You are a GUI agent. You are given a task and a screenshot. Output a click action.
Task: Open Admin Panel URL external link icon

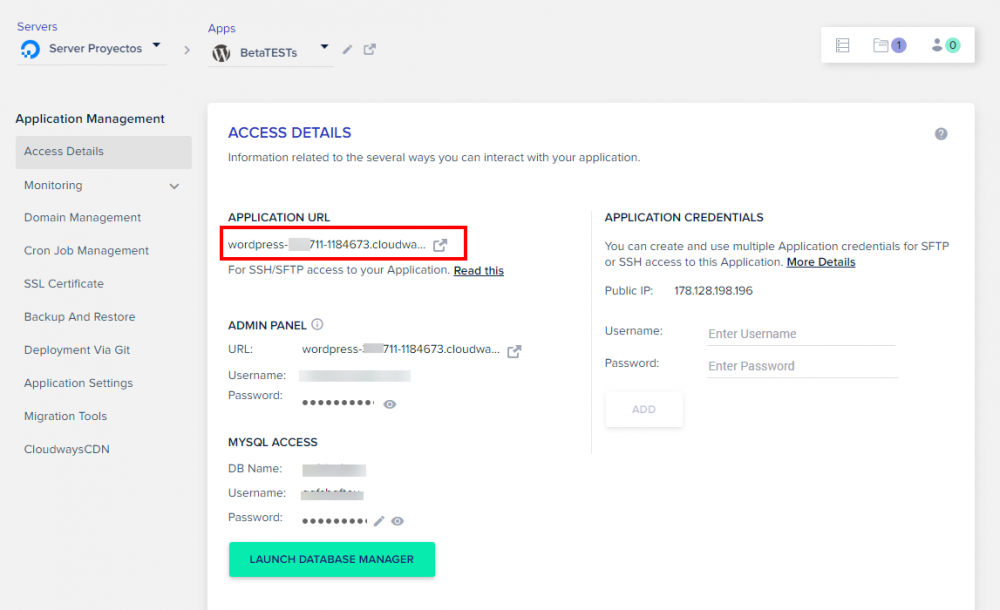coord(514,351)
